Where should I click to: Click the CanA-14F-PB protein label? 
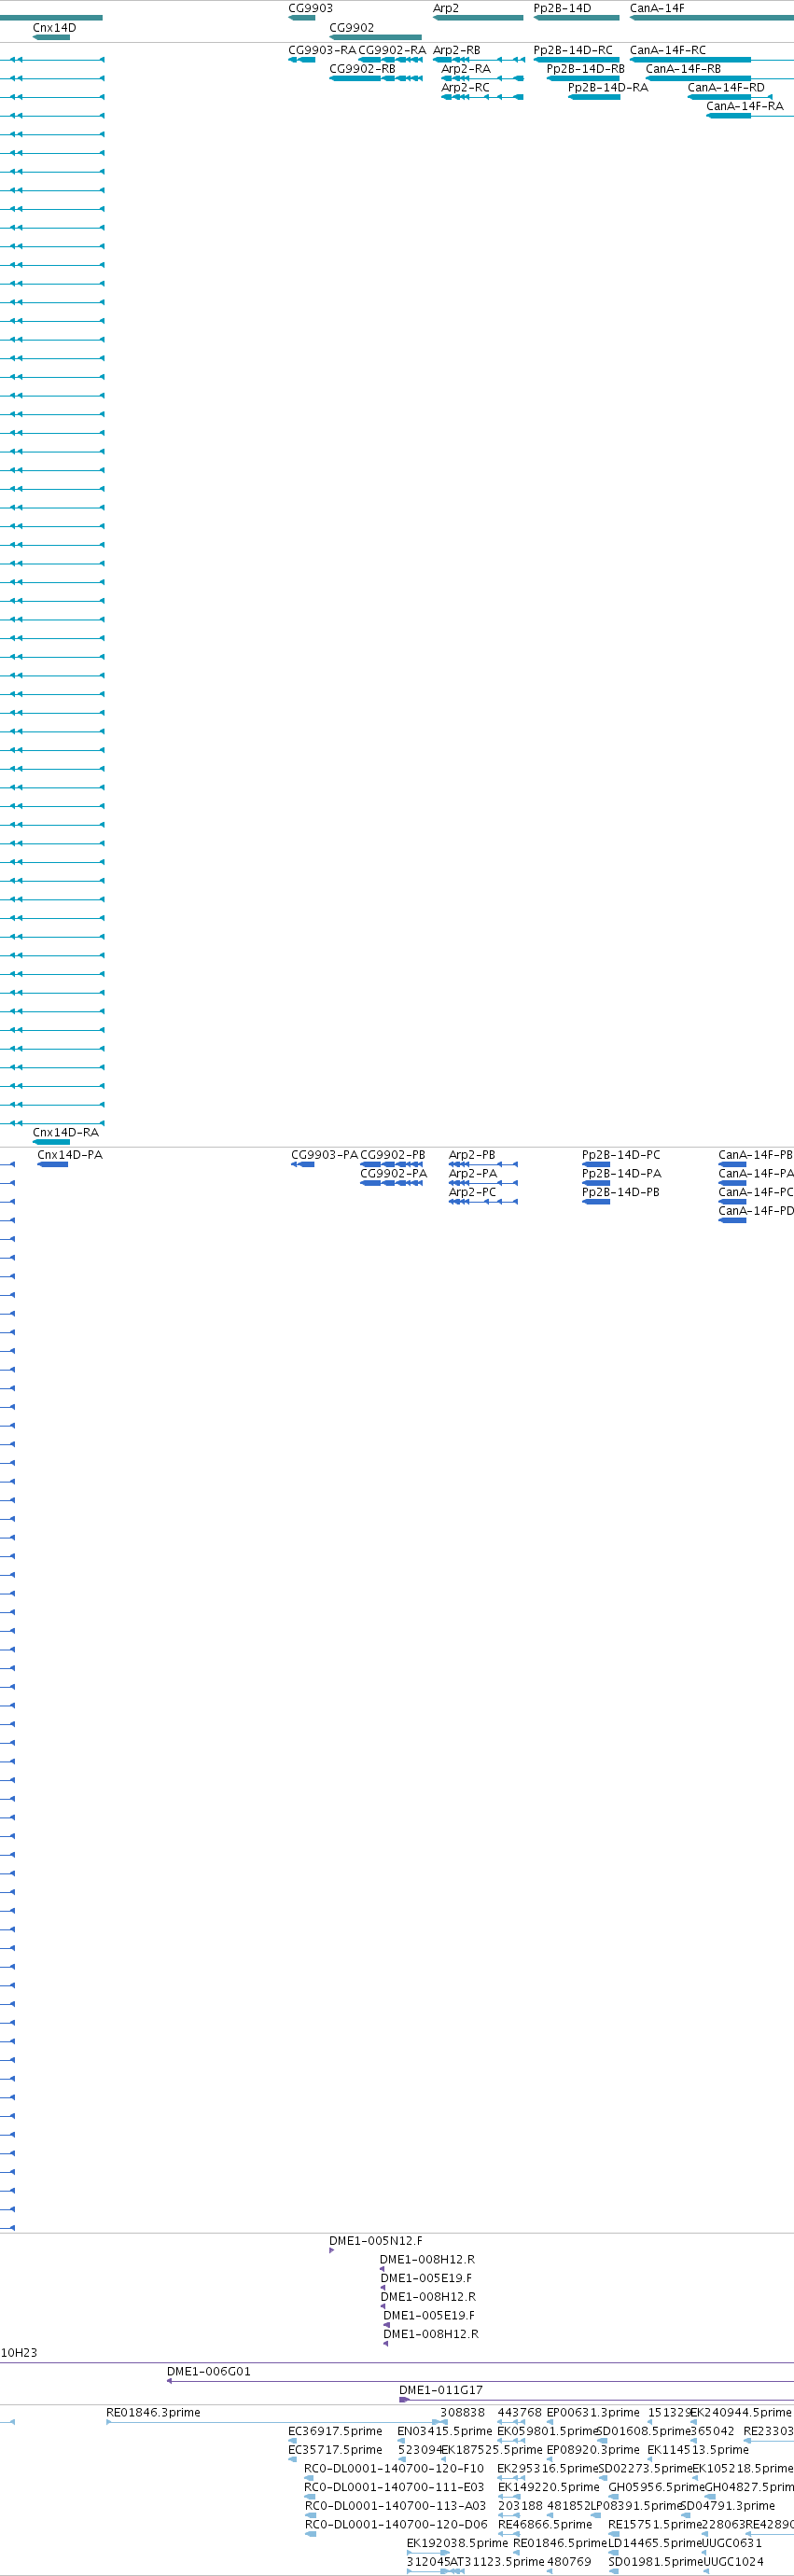[756, 1155]
